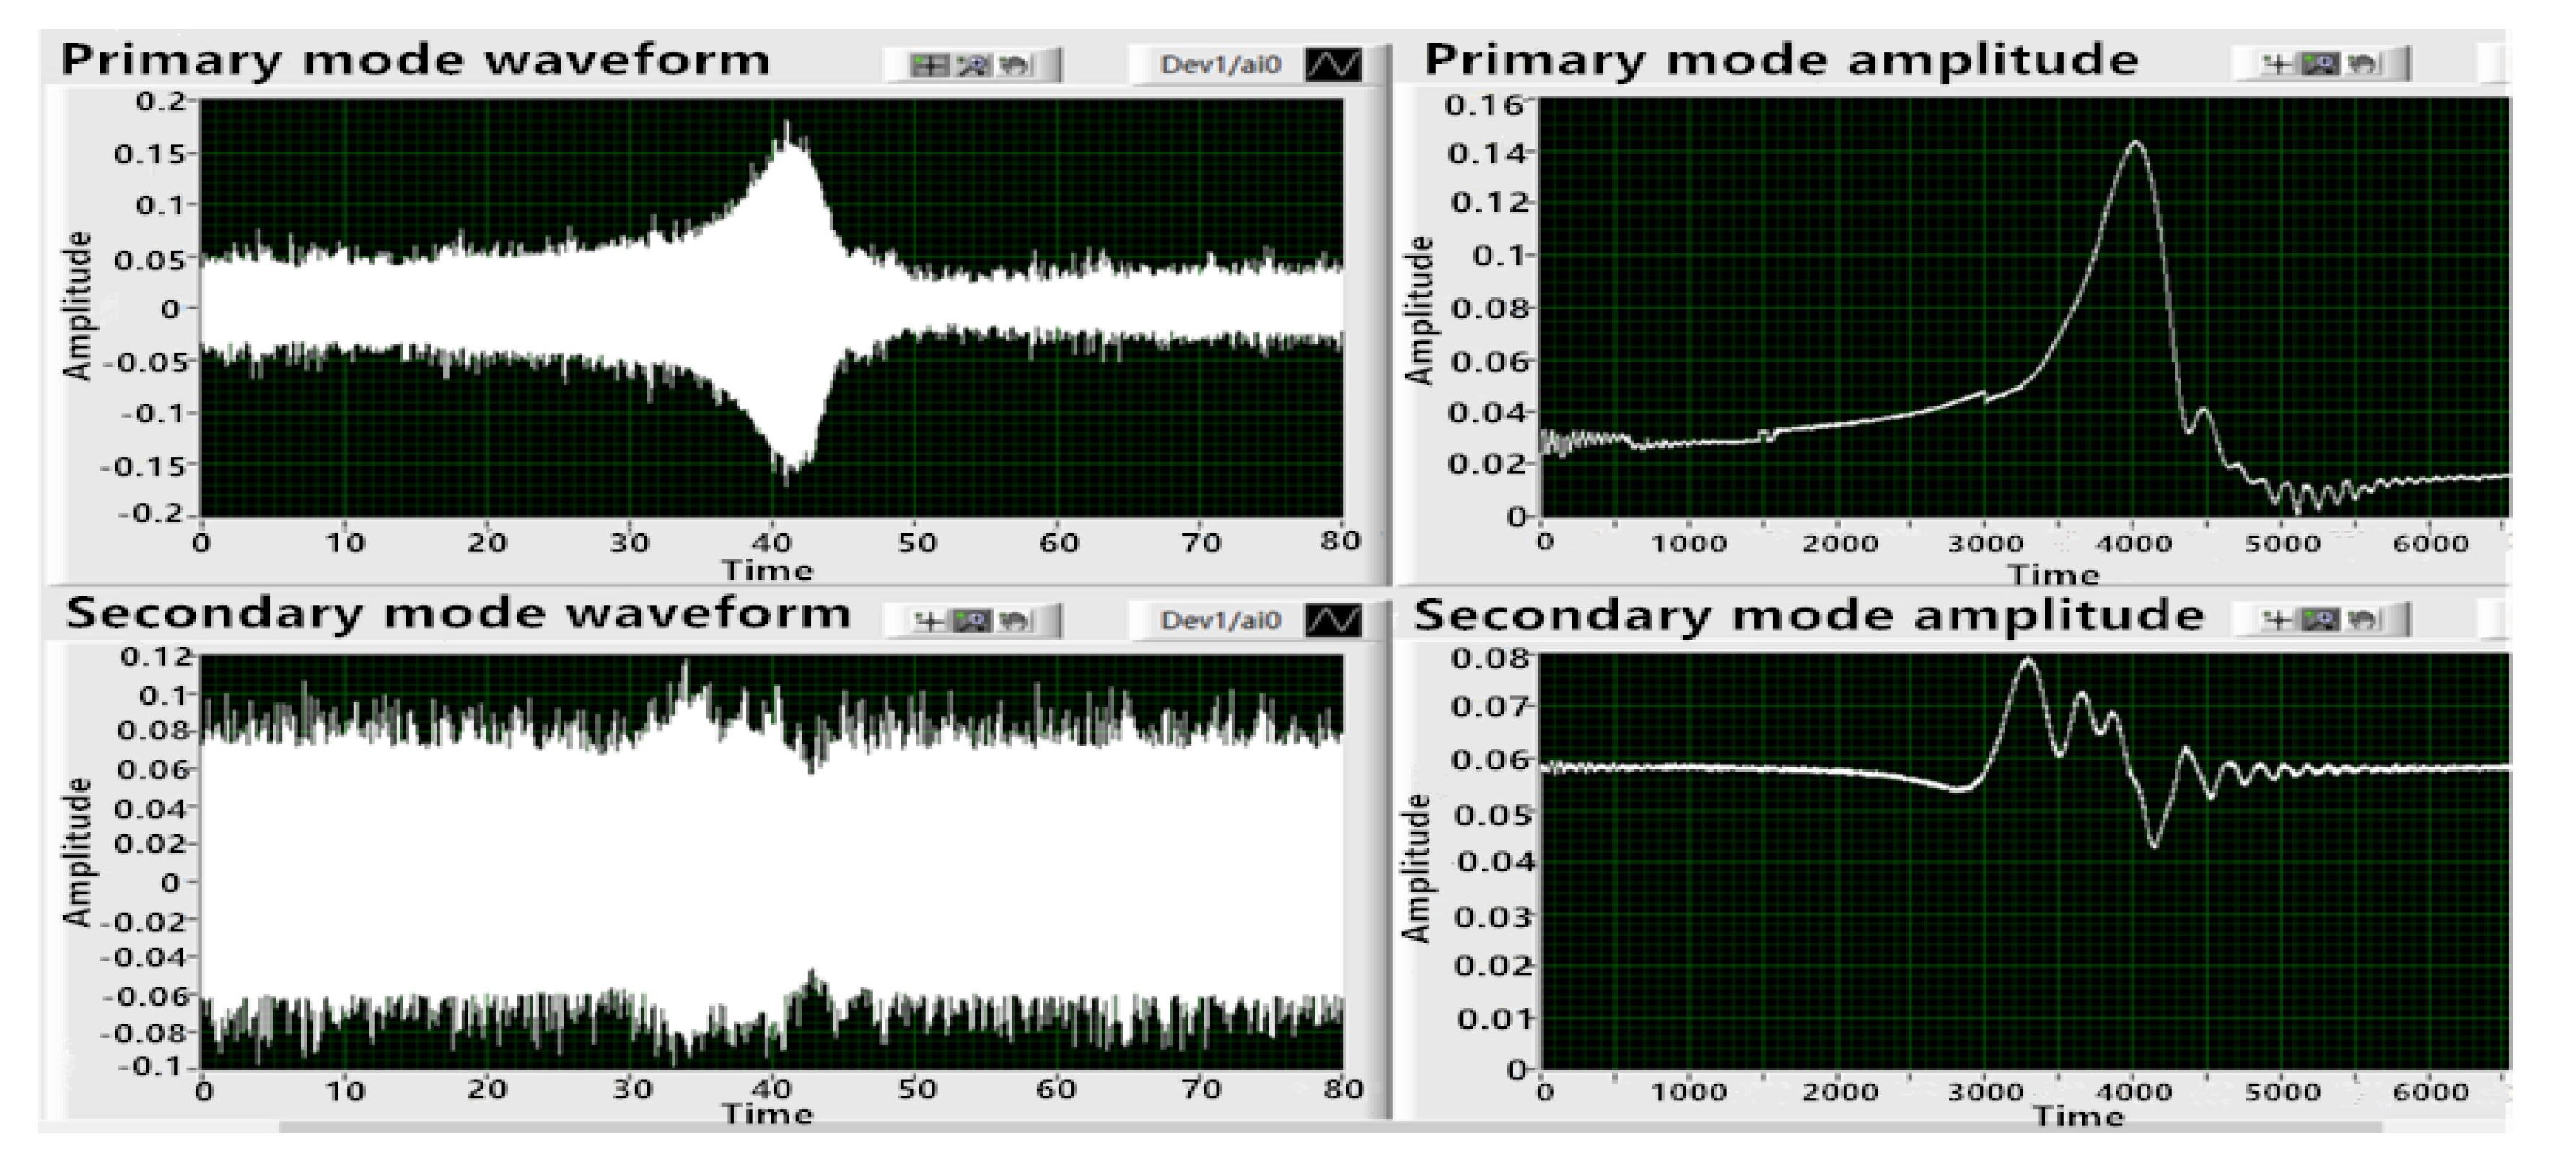Select panning hand tool on Secondary mode waveform

(x=1015, y=621)
